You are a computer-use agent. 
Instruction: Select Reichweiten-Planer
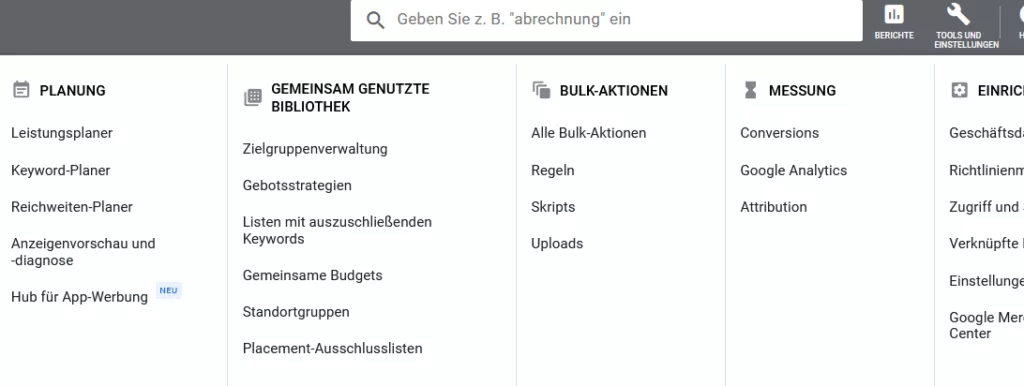point(72,207)
